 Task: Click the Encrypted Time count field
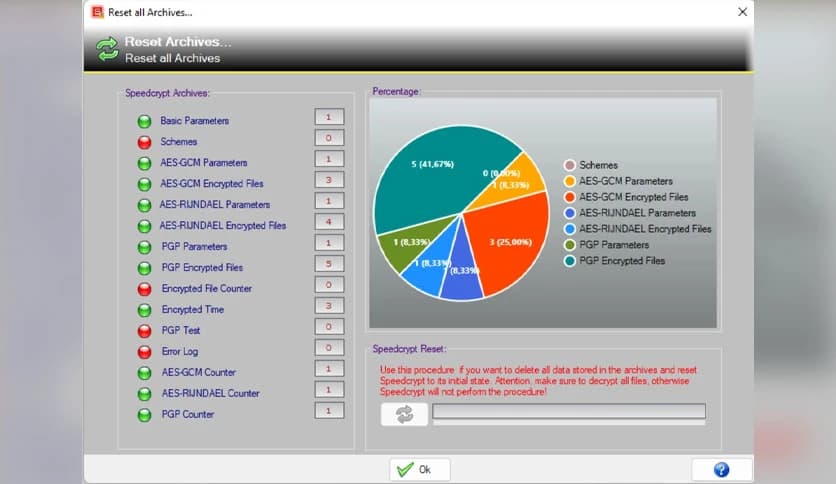coord(329,305)
